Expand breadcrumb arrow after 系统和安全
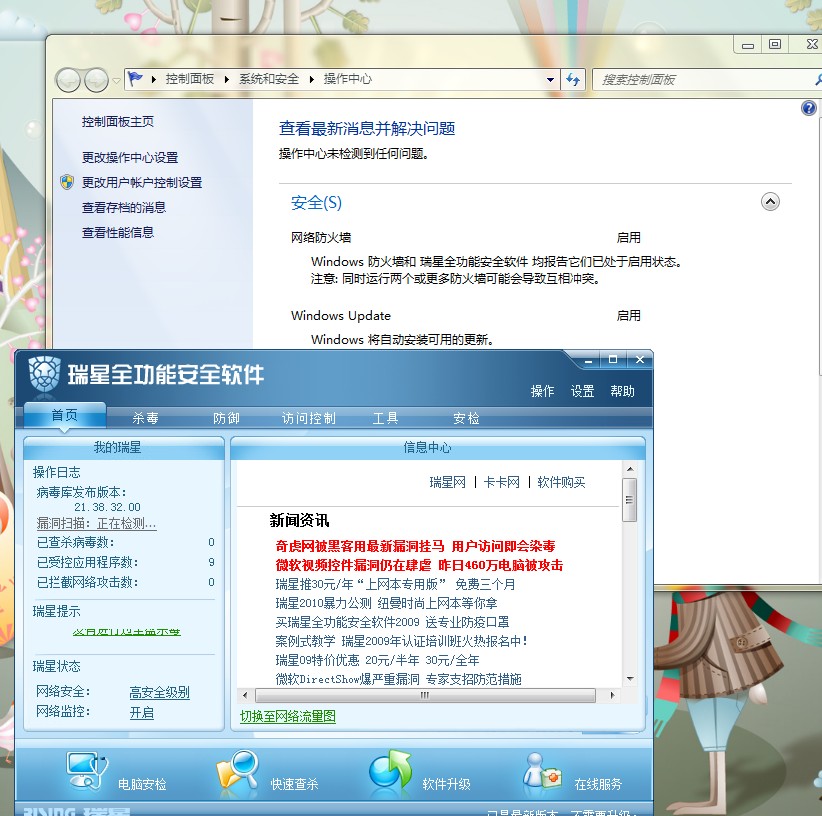Viewport: 822px width, 816px height. click(311, 79)
